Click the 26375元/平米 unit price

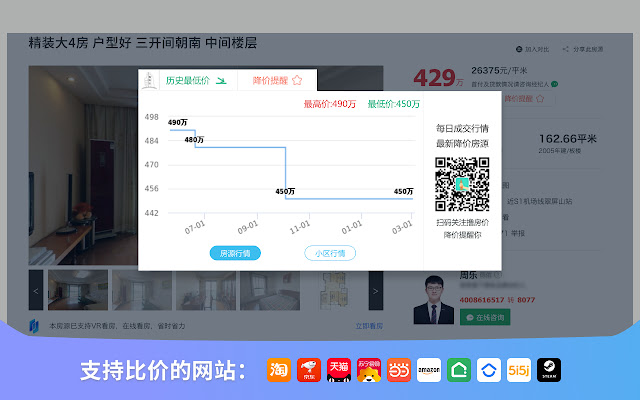pyautogui.click(x=499, y=70)
